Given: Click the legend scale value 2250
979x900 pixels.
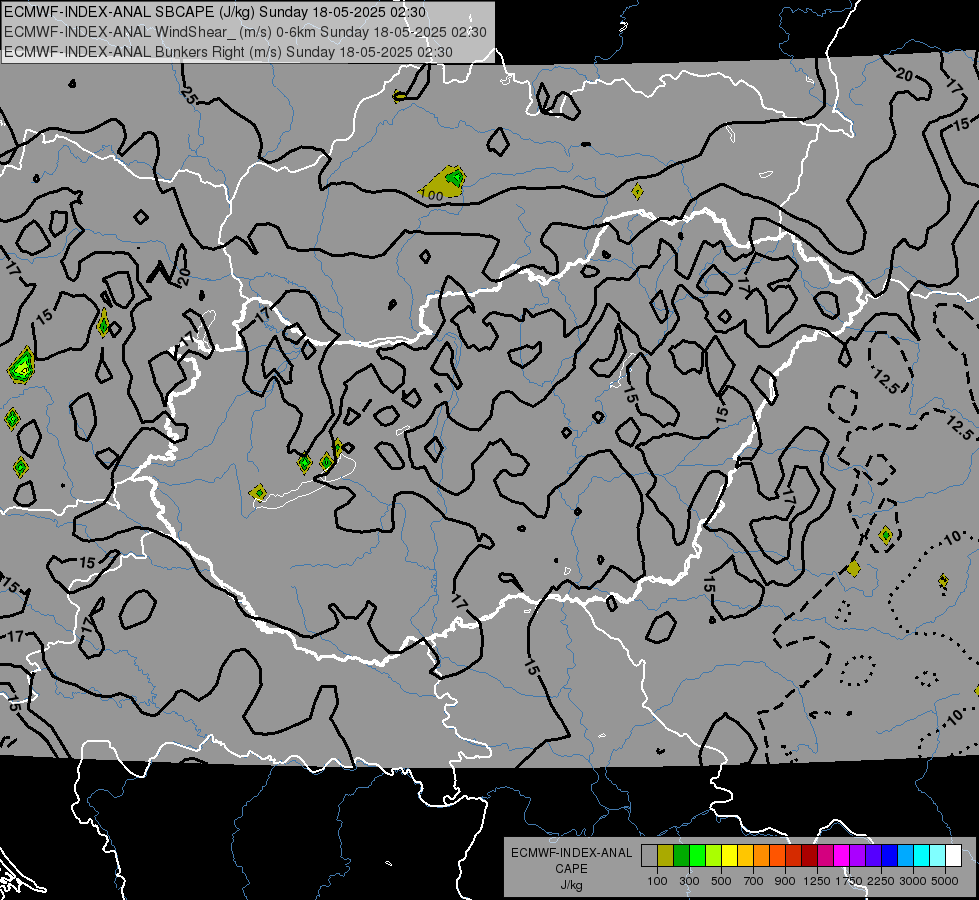Looking at the screenshot, I should [881, 881].
